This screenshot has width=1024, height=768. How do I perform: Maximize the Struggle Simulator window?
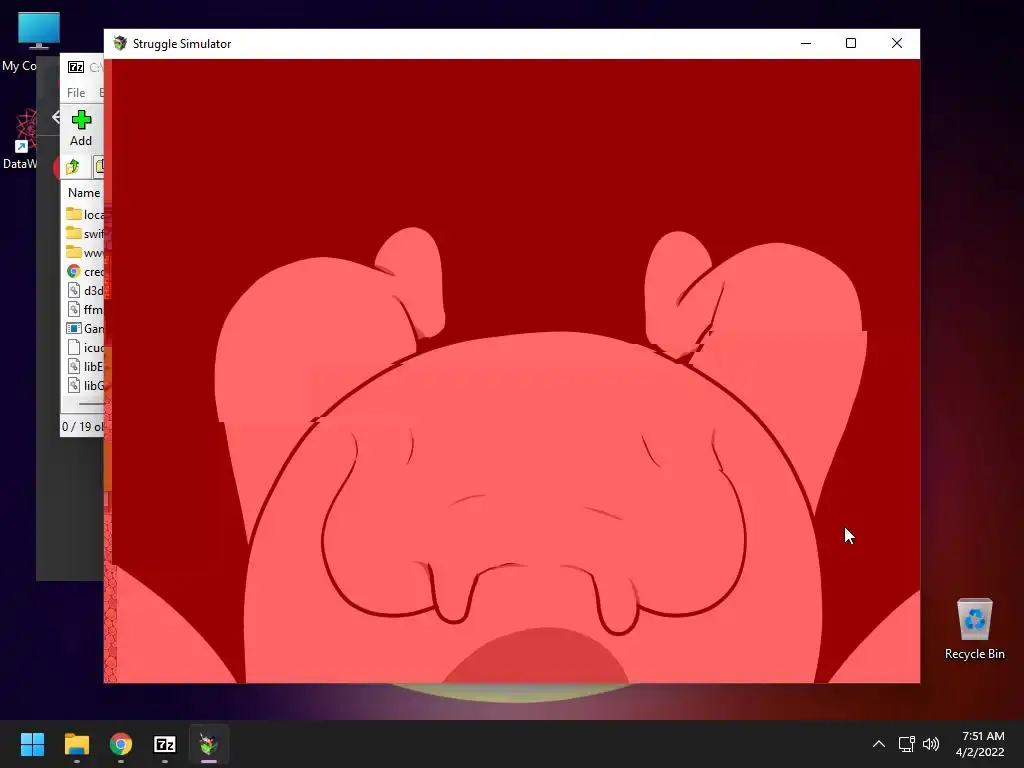[850, 43]
